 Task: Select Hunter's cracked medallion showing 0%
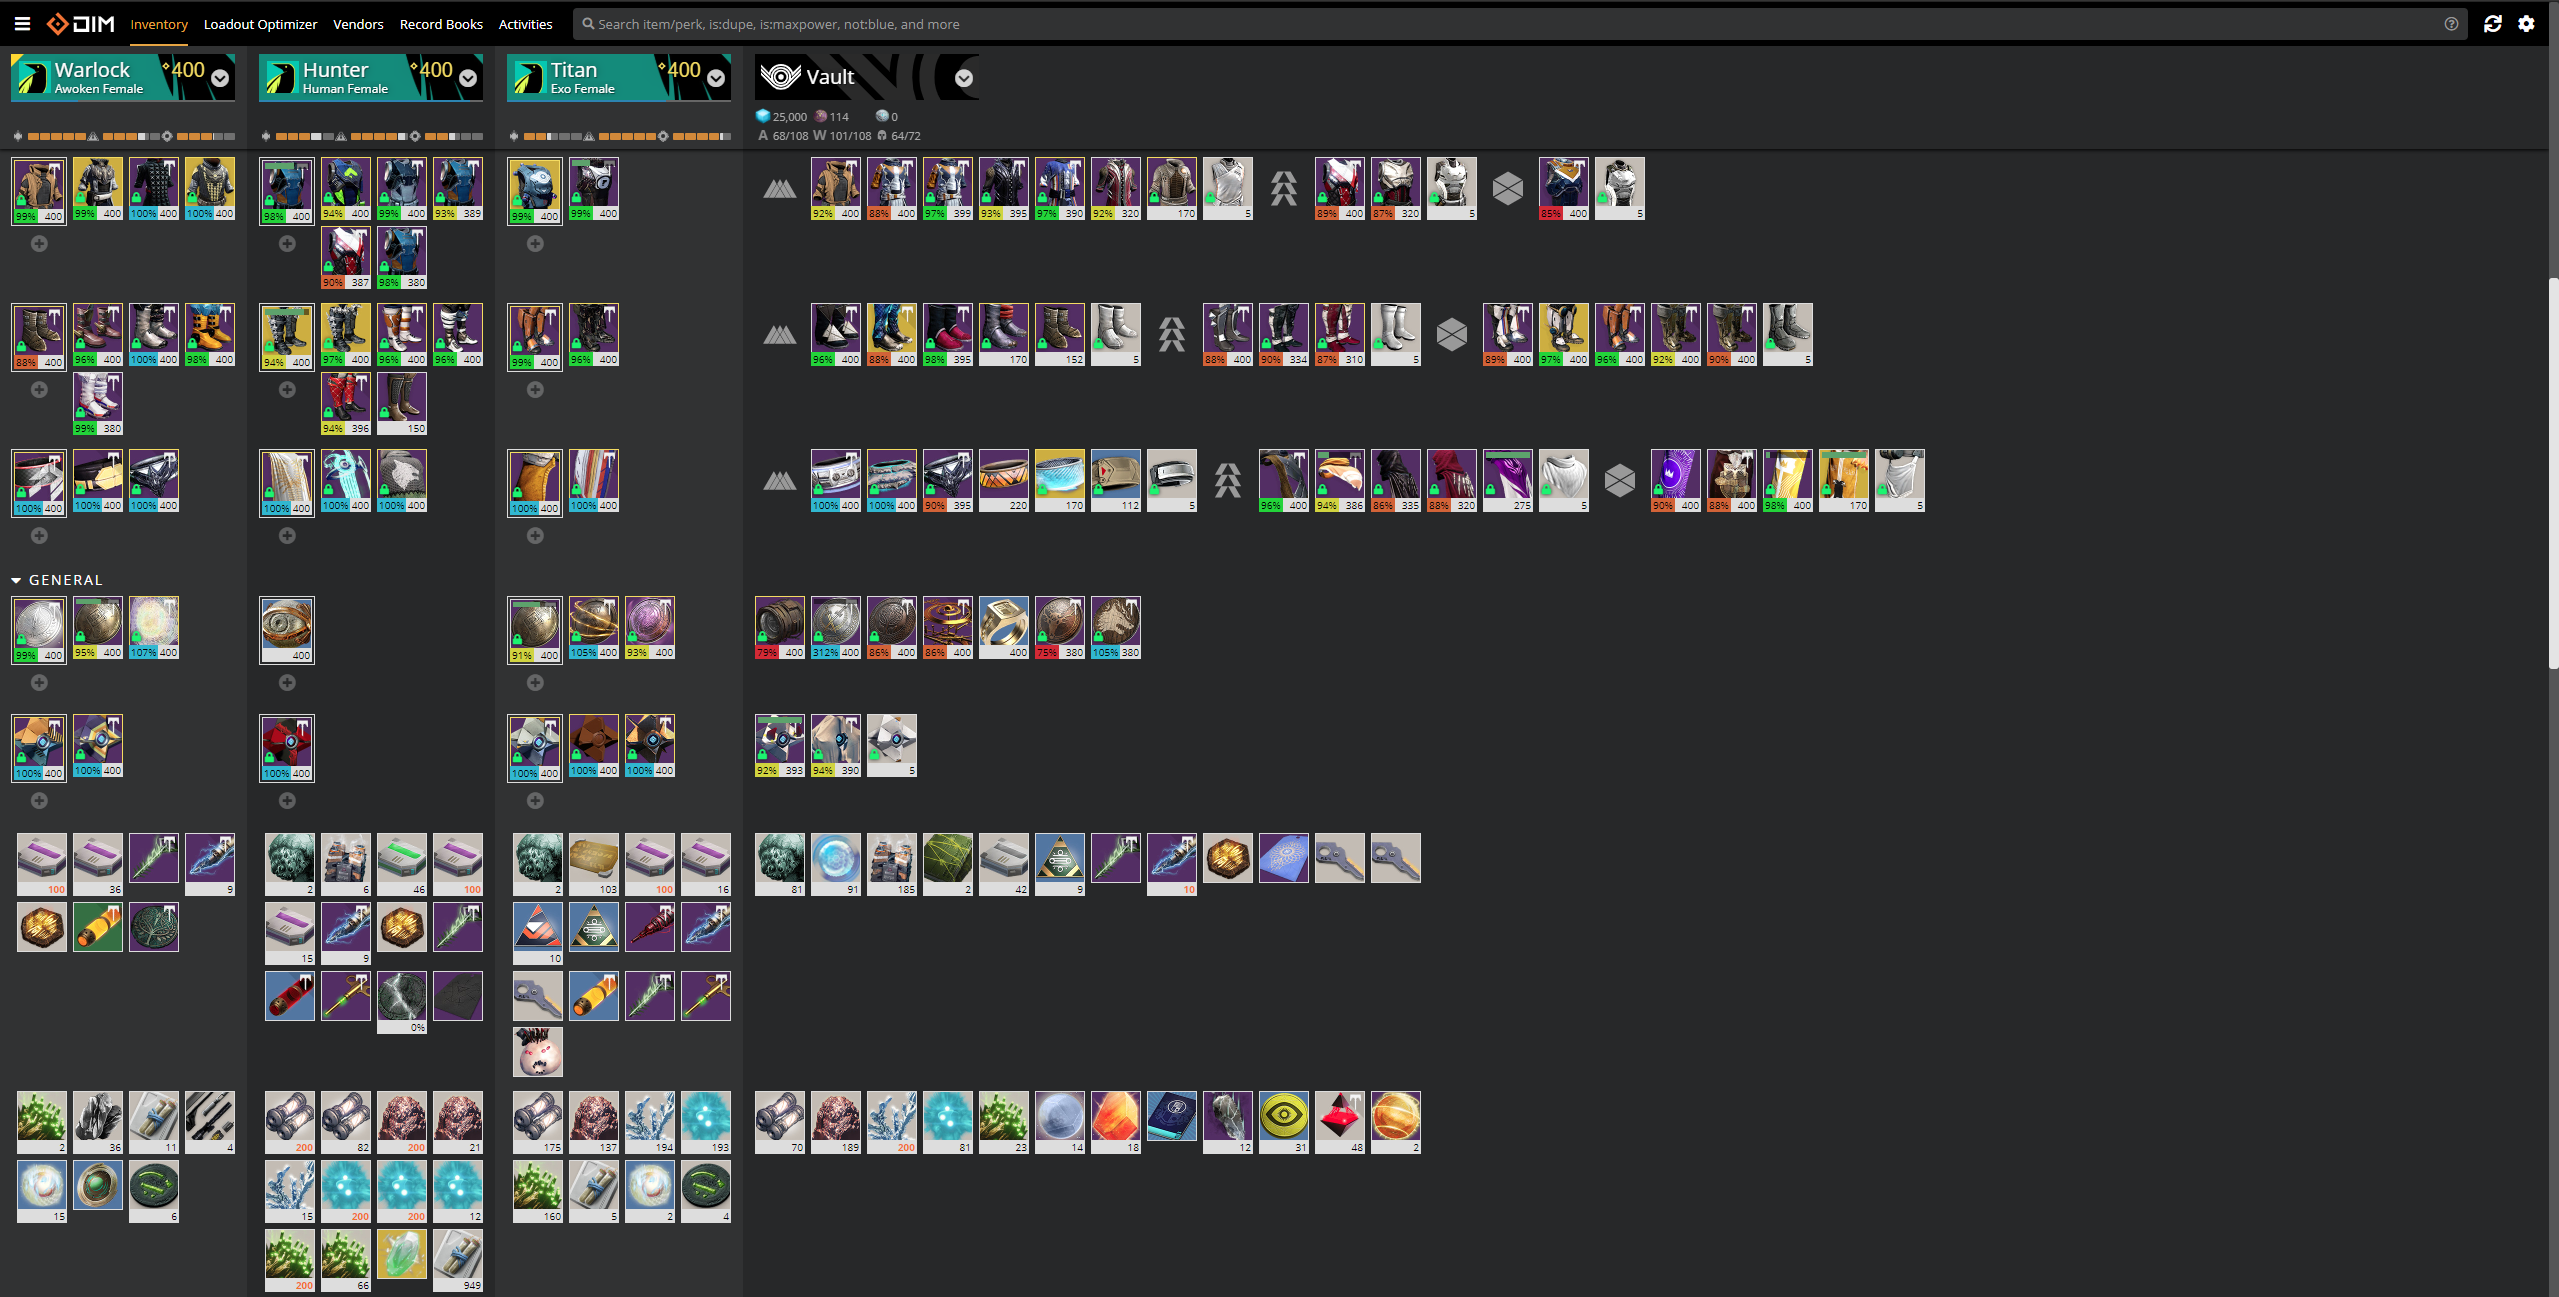point(402,1002)
